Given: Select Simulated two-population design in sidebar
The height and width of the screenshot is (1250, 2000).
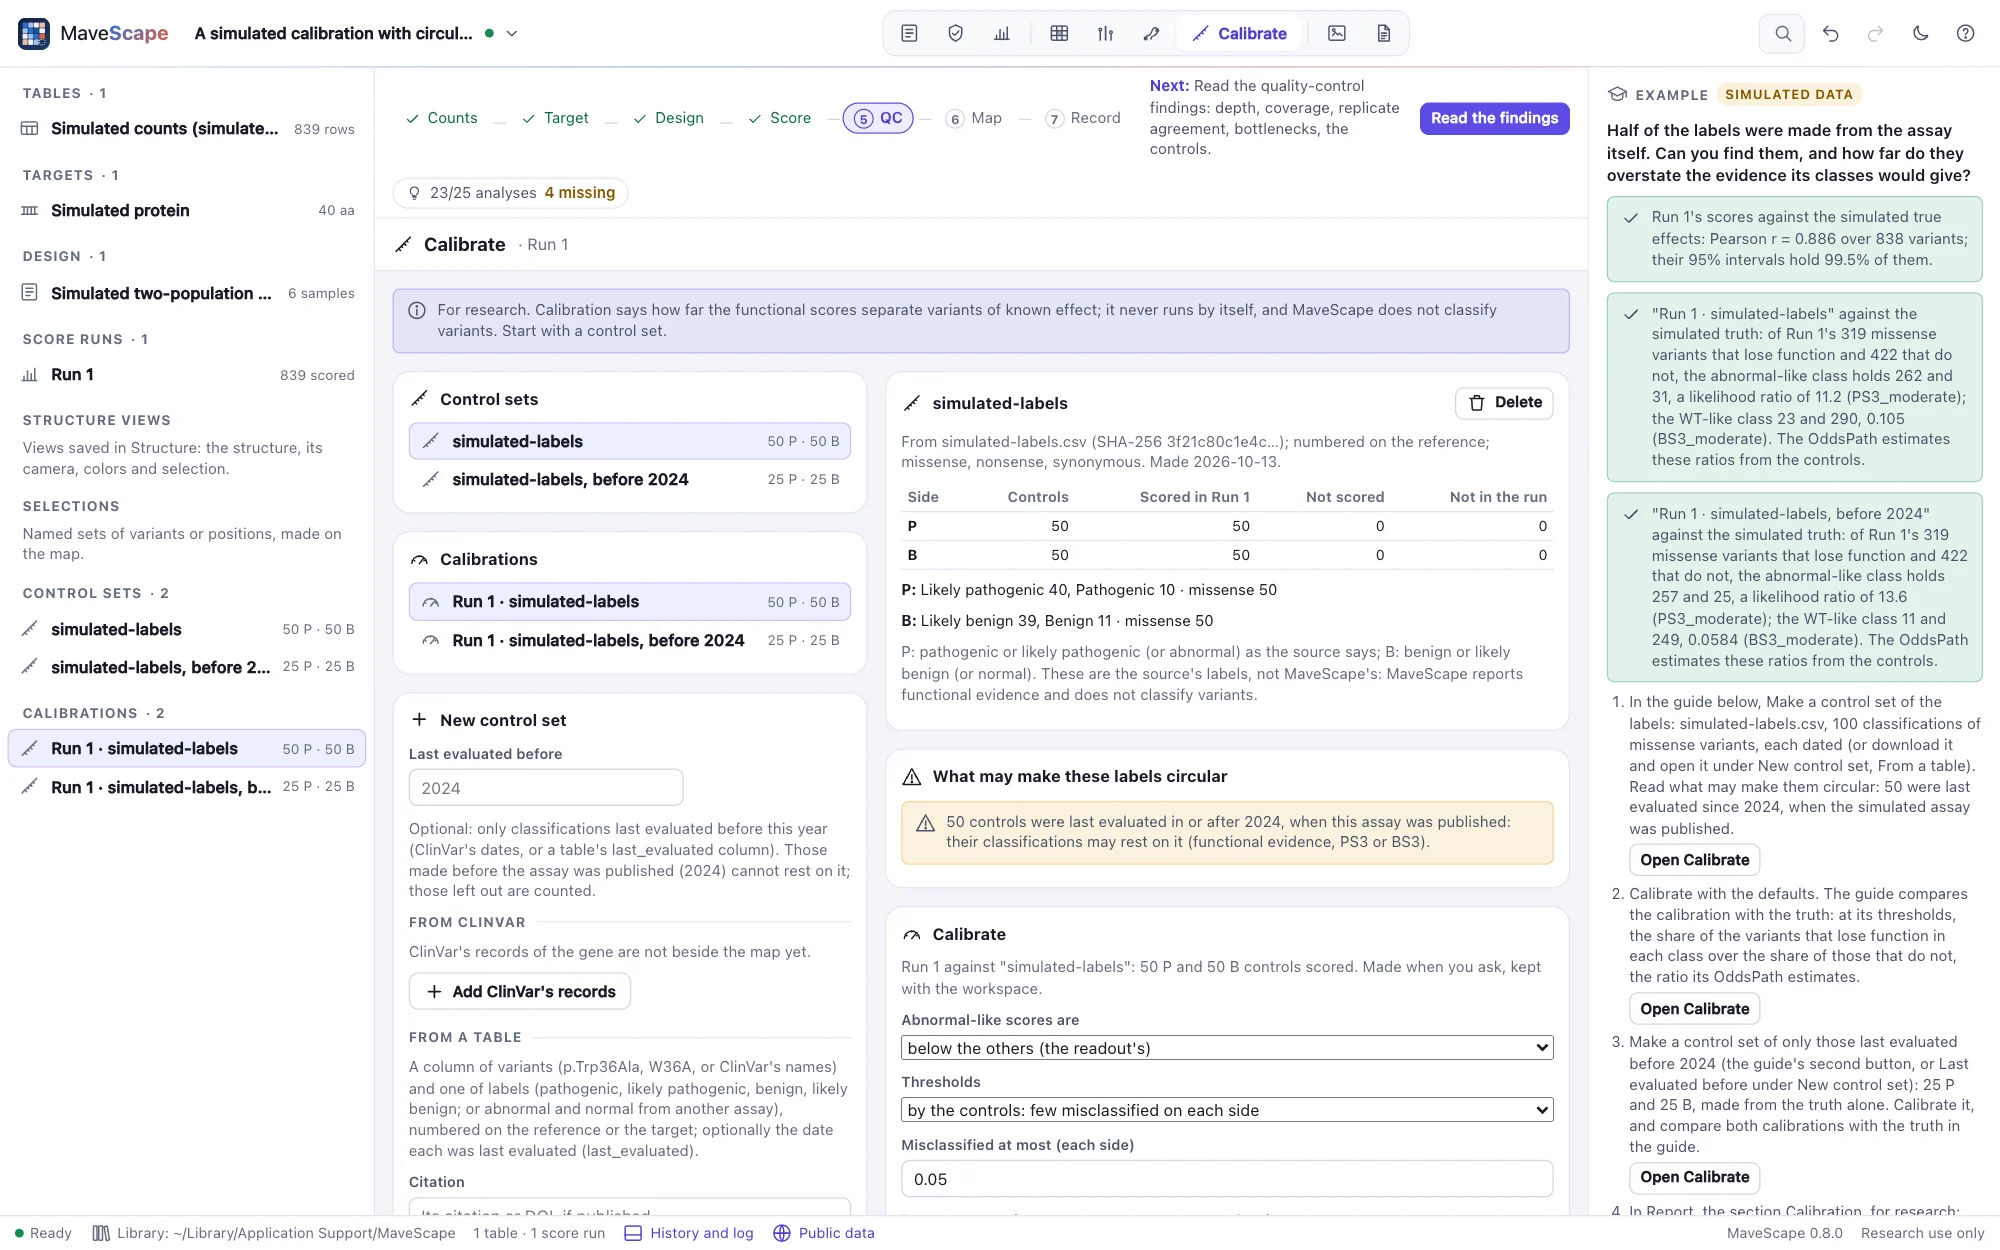Looking at the screenshot, I should [x=187, y=293].
